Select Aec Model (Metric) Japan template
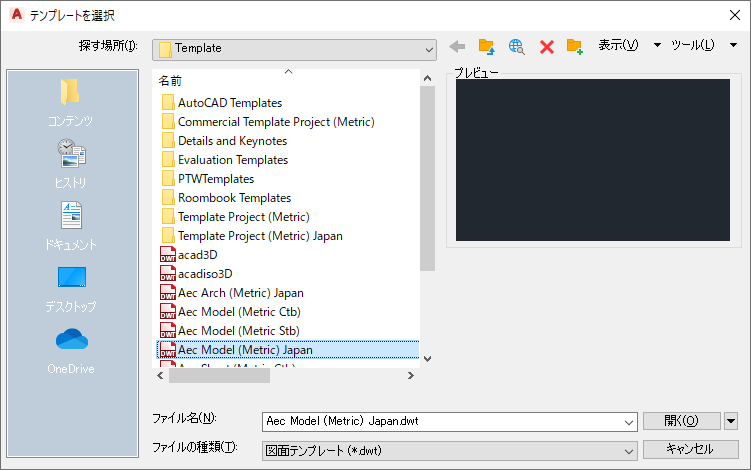Screen dimensions: 751x470 [288, 350]
